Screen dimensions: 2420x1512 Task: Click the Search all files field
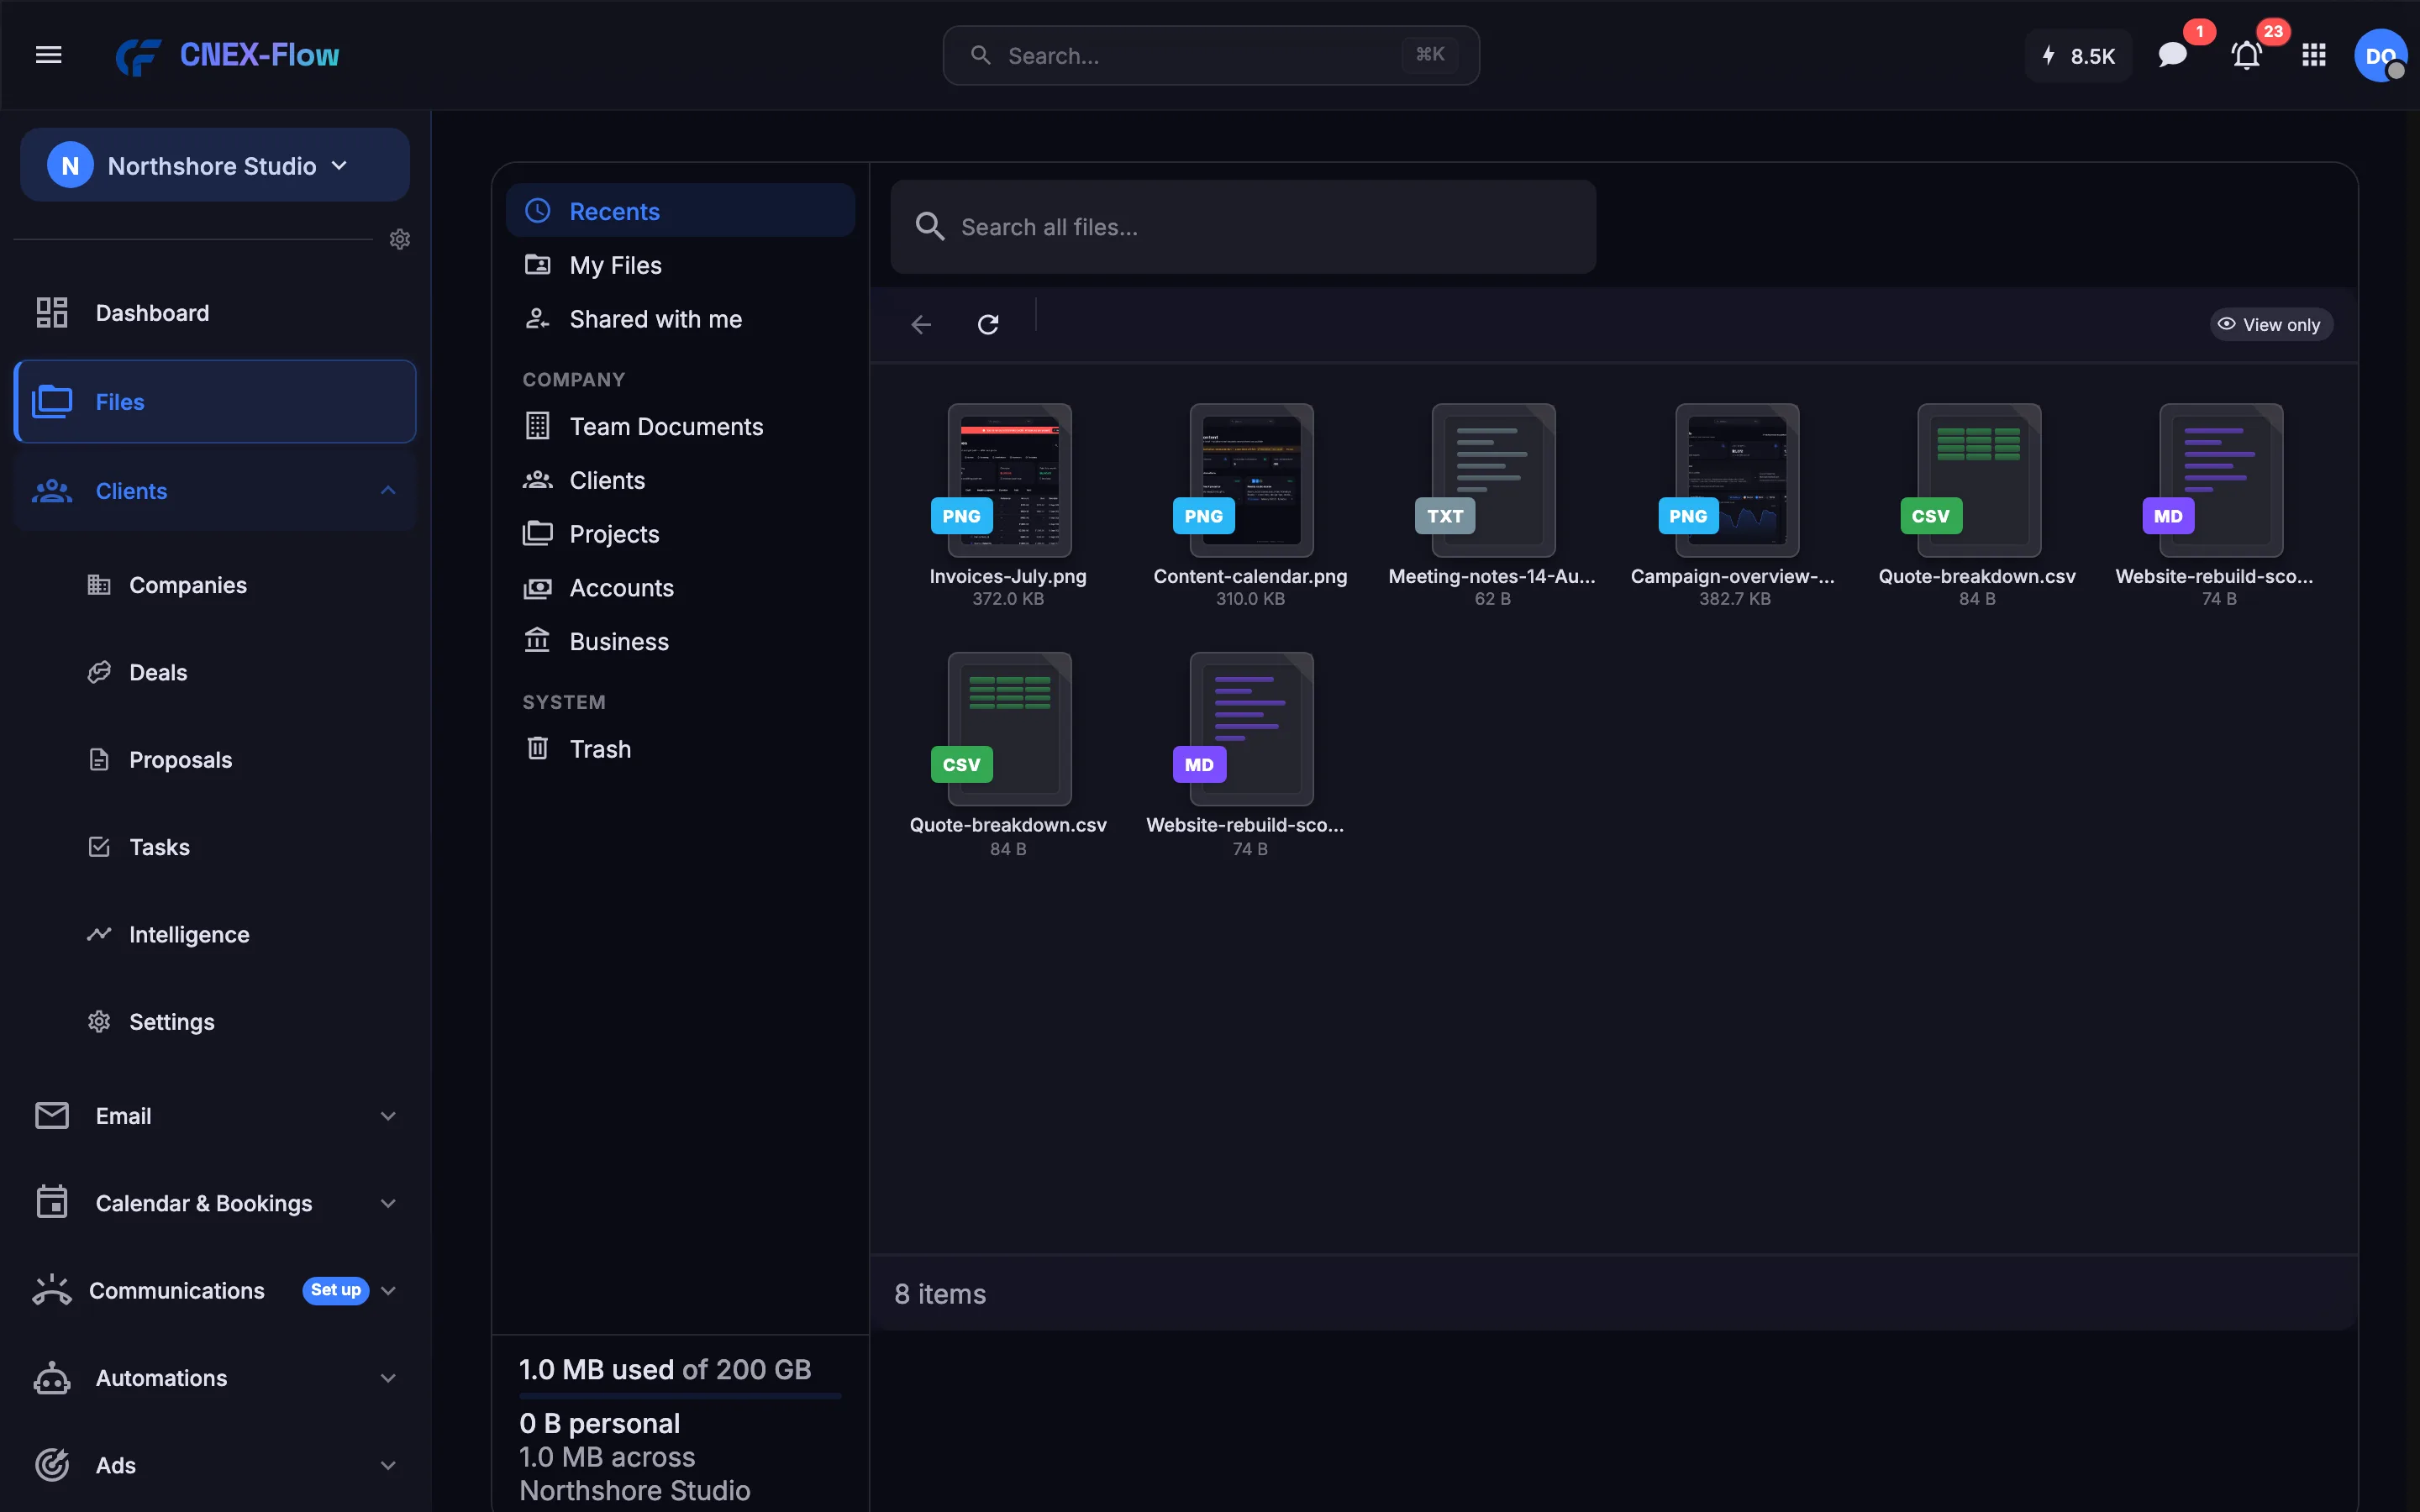coord(1243,227)
